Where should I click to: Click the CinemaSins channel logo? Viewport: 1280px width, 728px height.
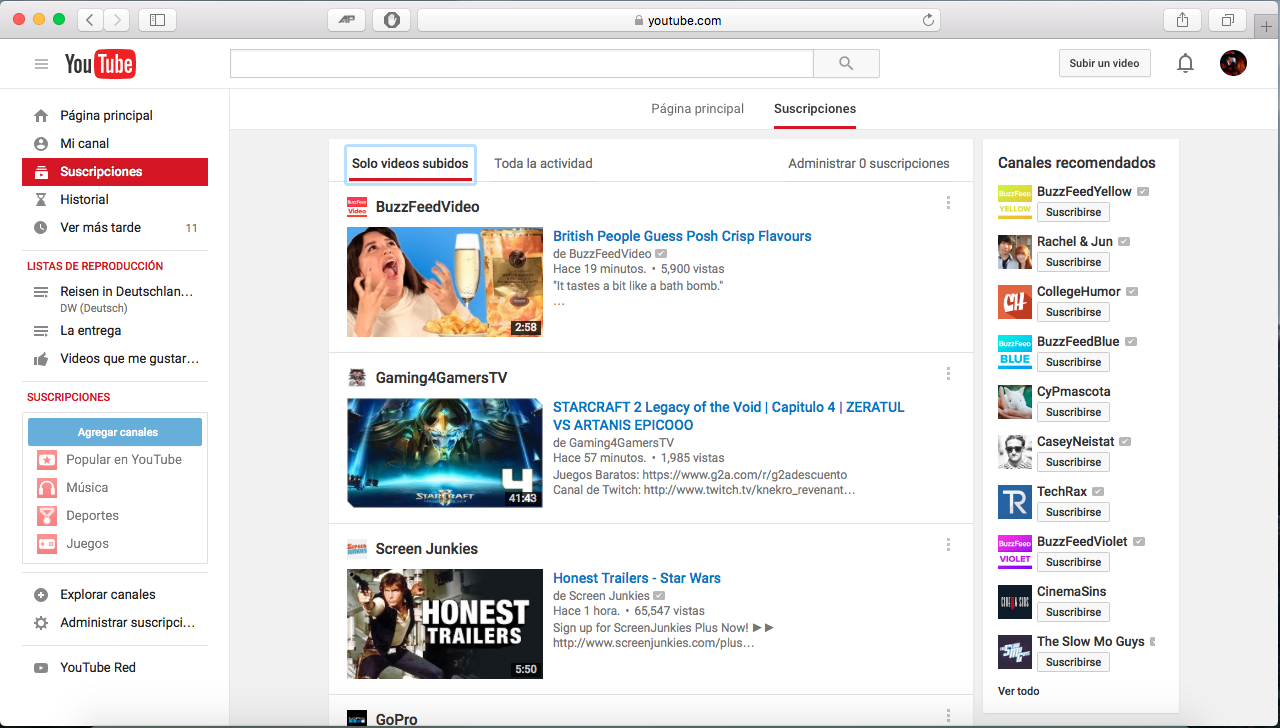[1015, 602]
